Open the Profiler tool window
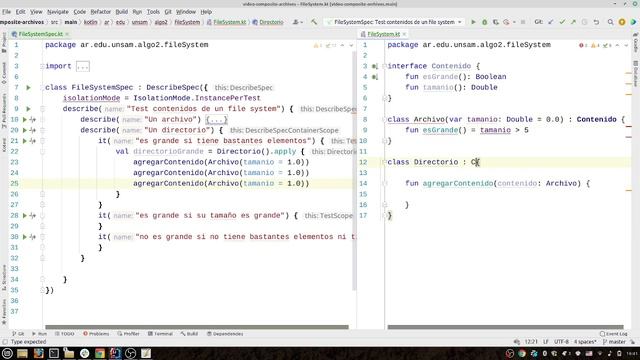This screenshot has height=360, width=640. click(x=129, y=334)
